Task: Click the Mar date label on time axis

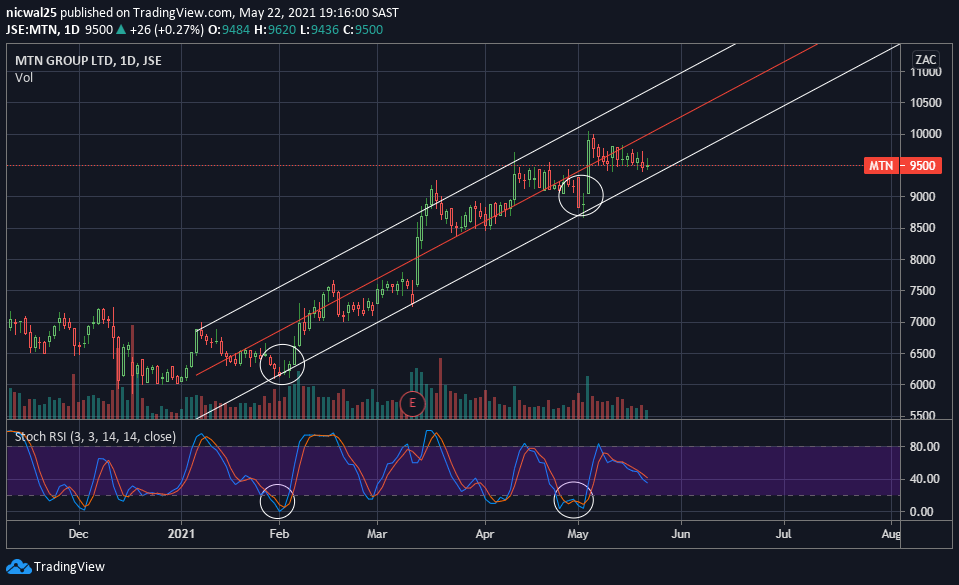Action: (377, 534)
